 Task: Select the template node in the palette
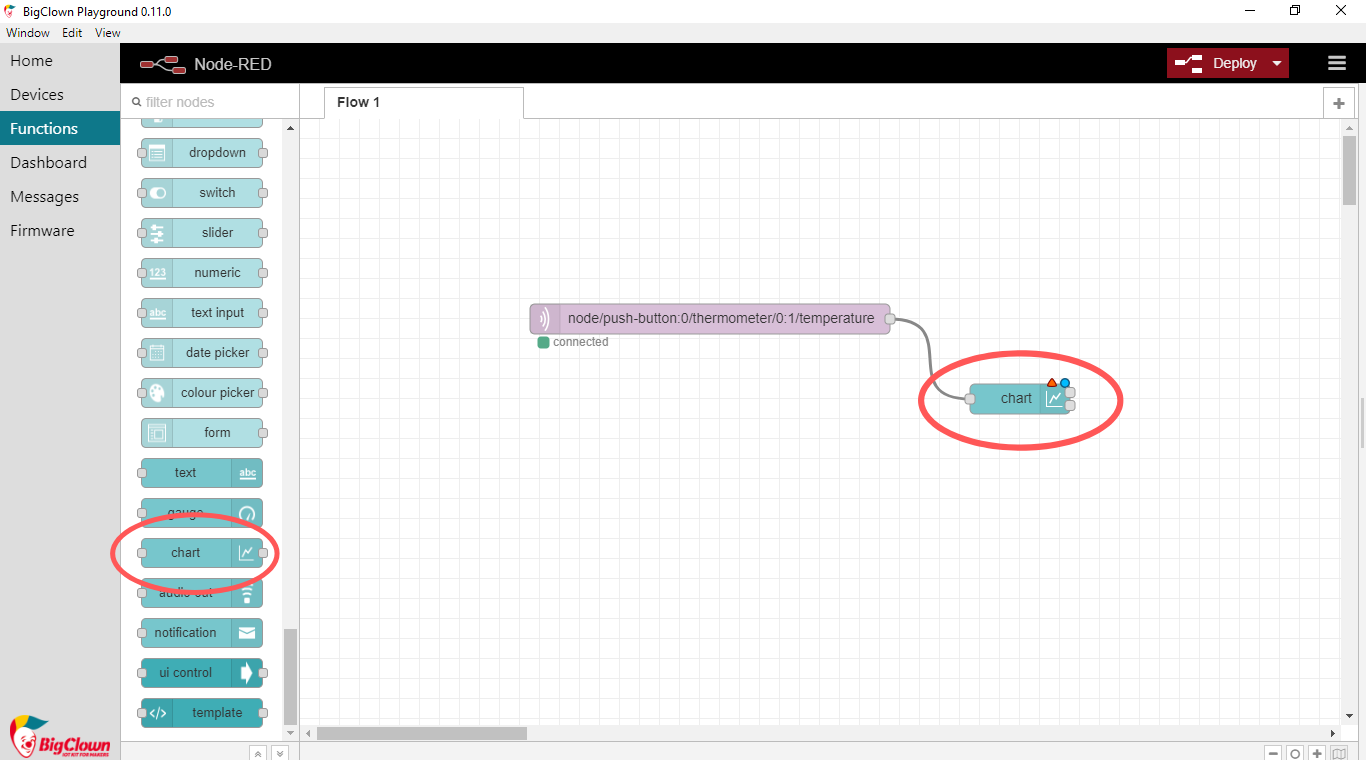202,713
